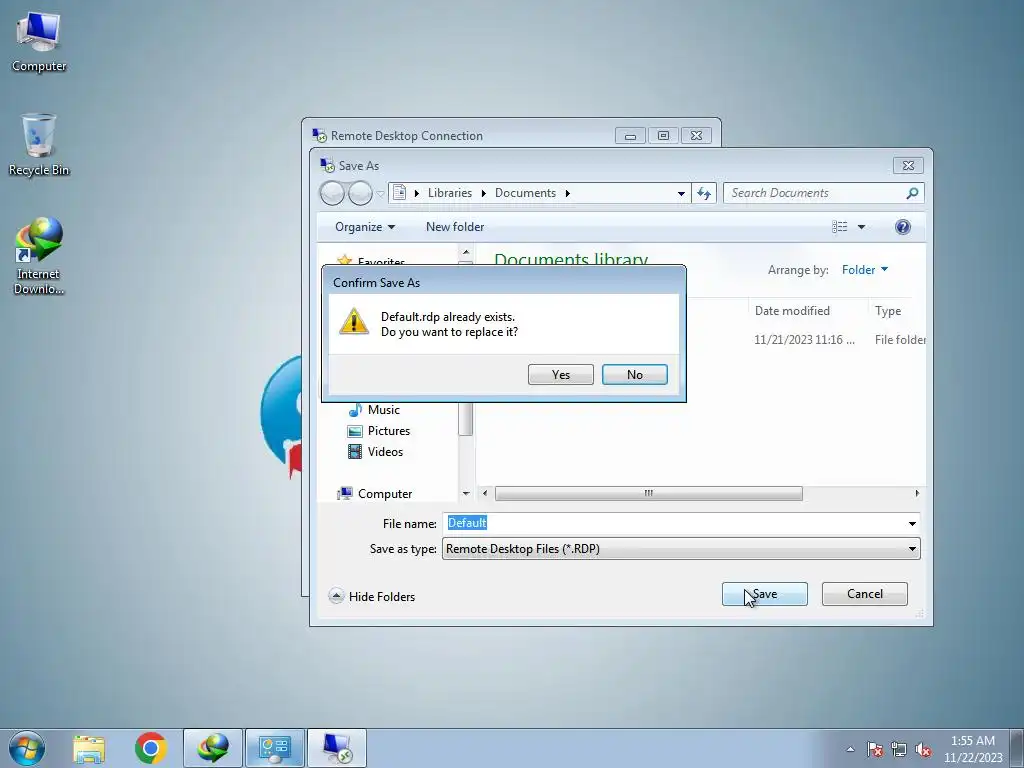Click the horizontal scrollbar thumb in file list

point(648,493)
